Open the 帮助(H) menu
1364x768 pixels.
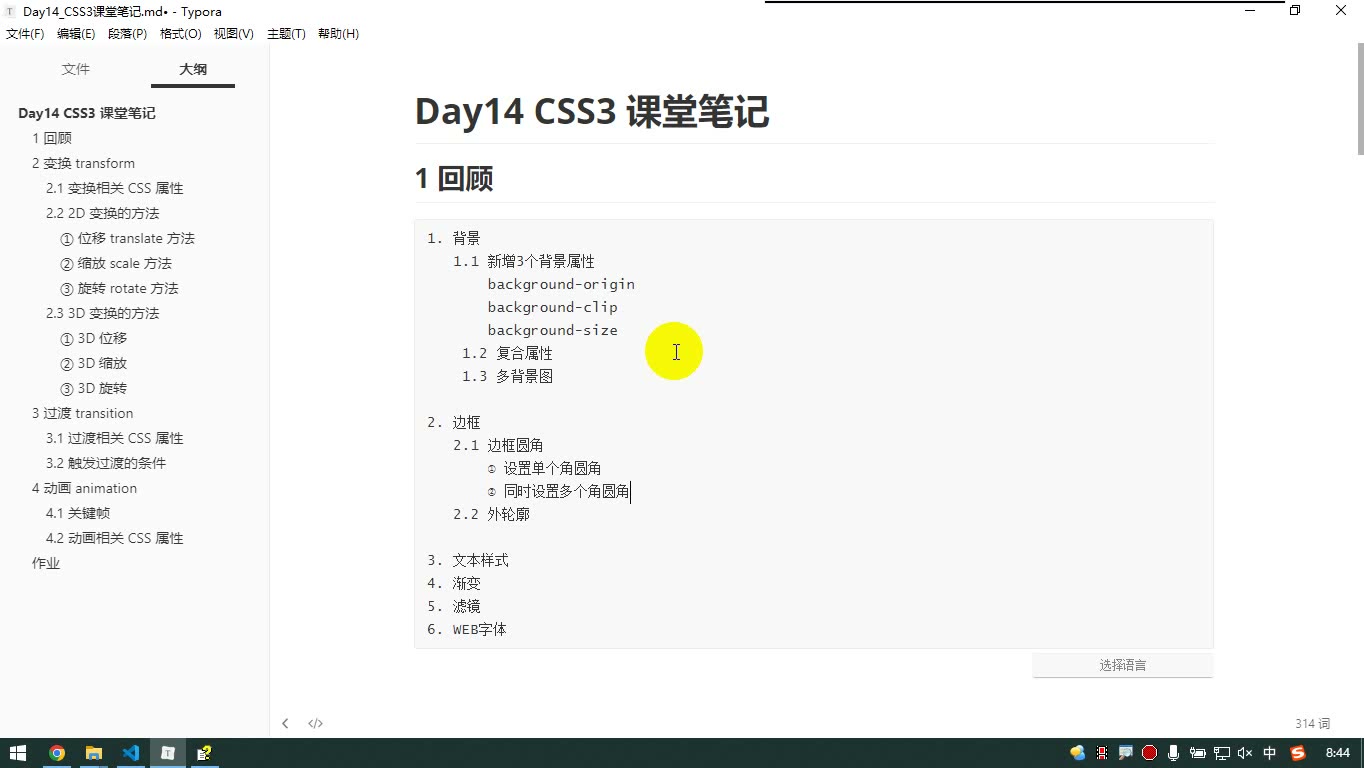click(338, 34)
